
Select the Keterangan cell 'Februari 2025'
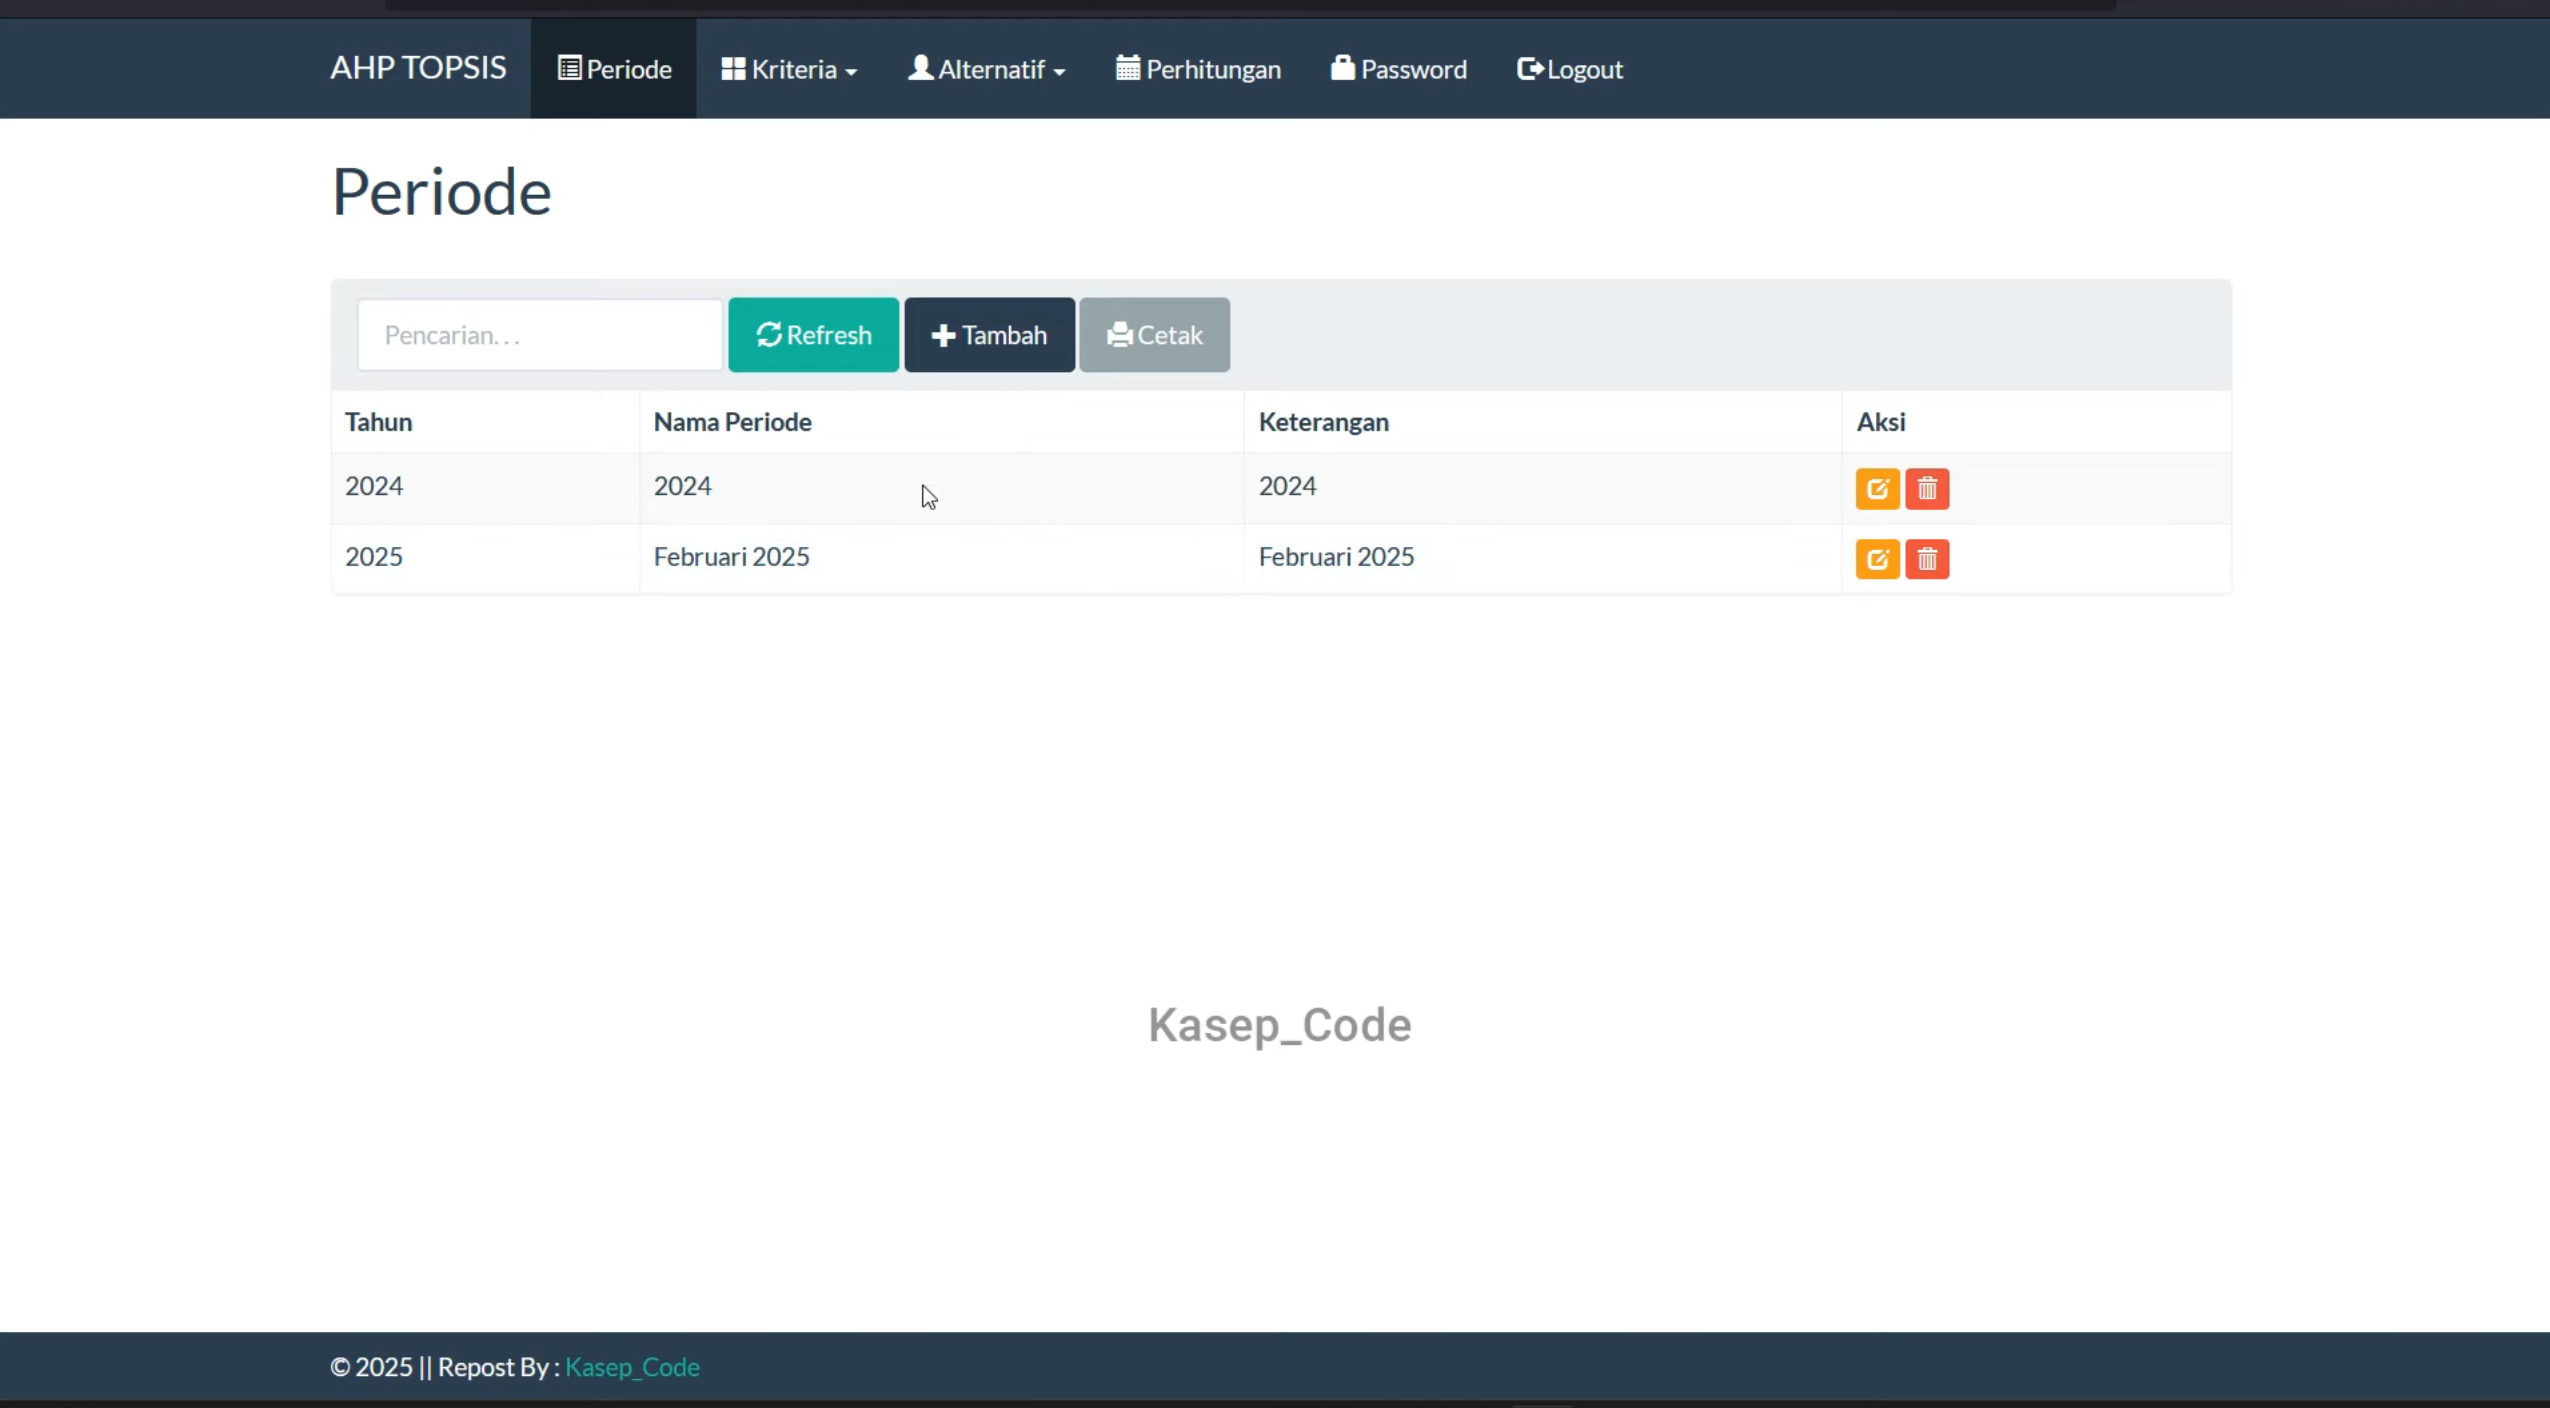coord(1543,557)
